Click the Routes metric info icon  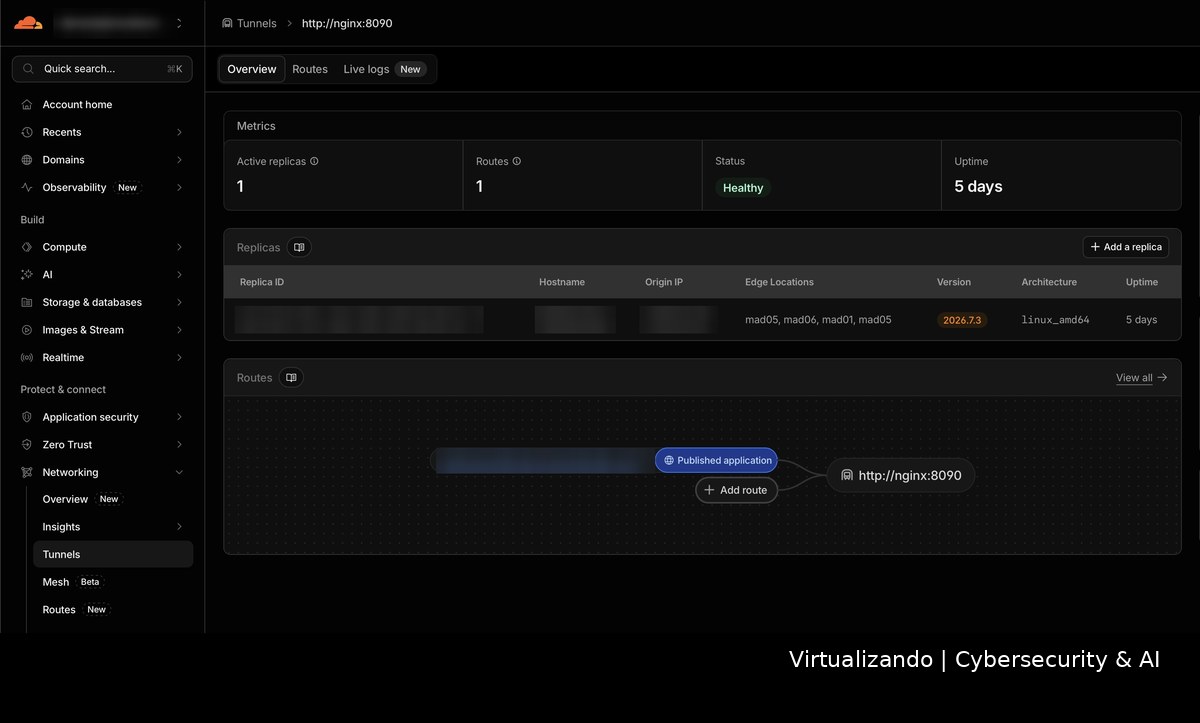517,161
